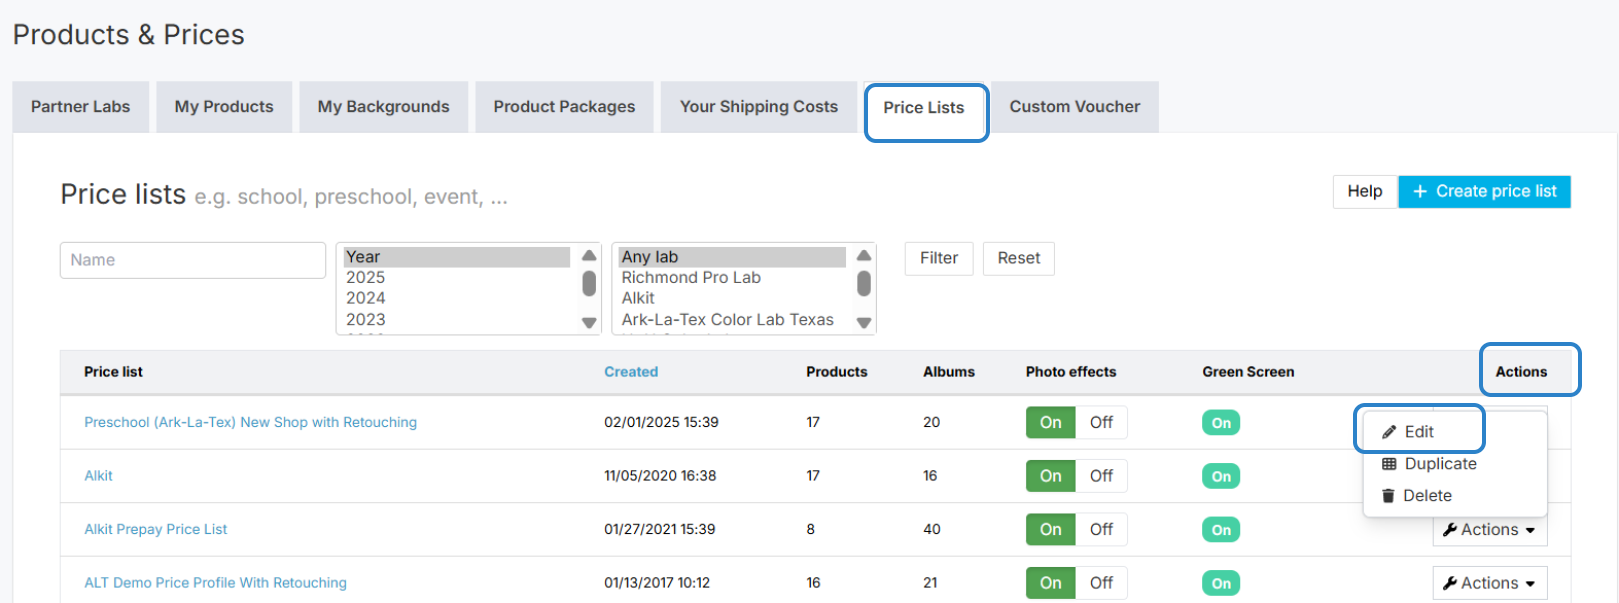This screenshot has height=603, width=1619.
Task: Click the date 01/27/2021 15:39
Action: 660,530
